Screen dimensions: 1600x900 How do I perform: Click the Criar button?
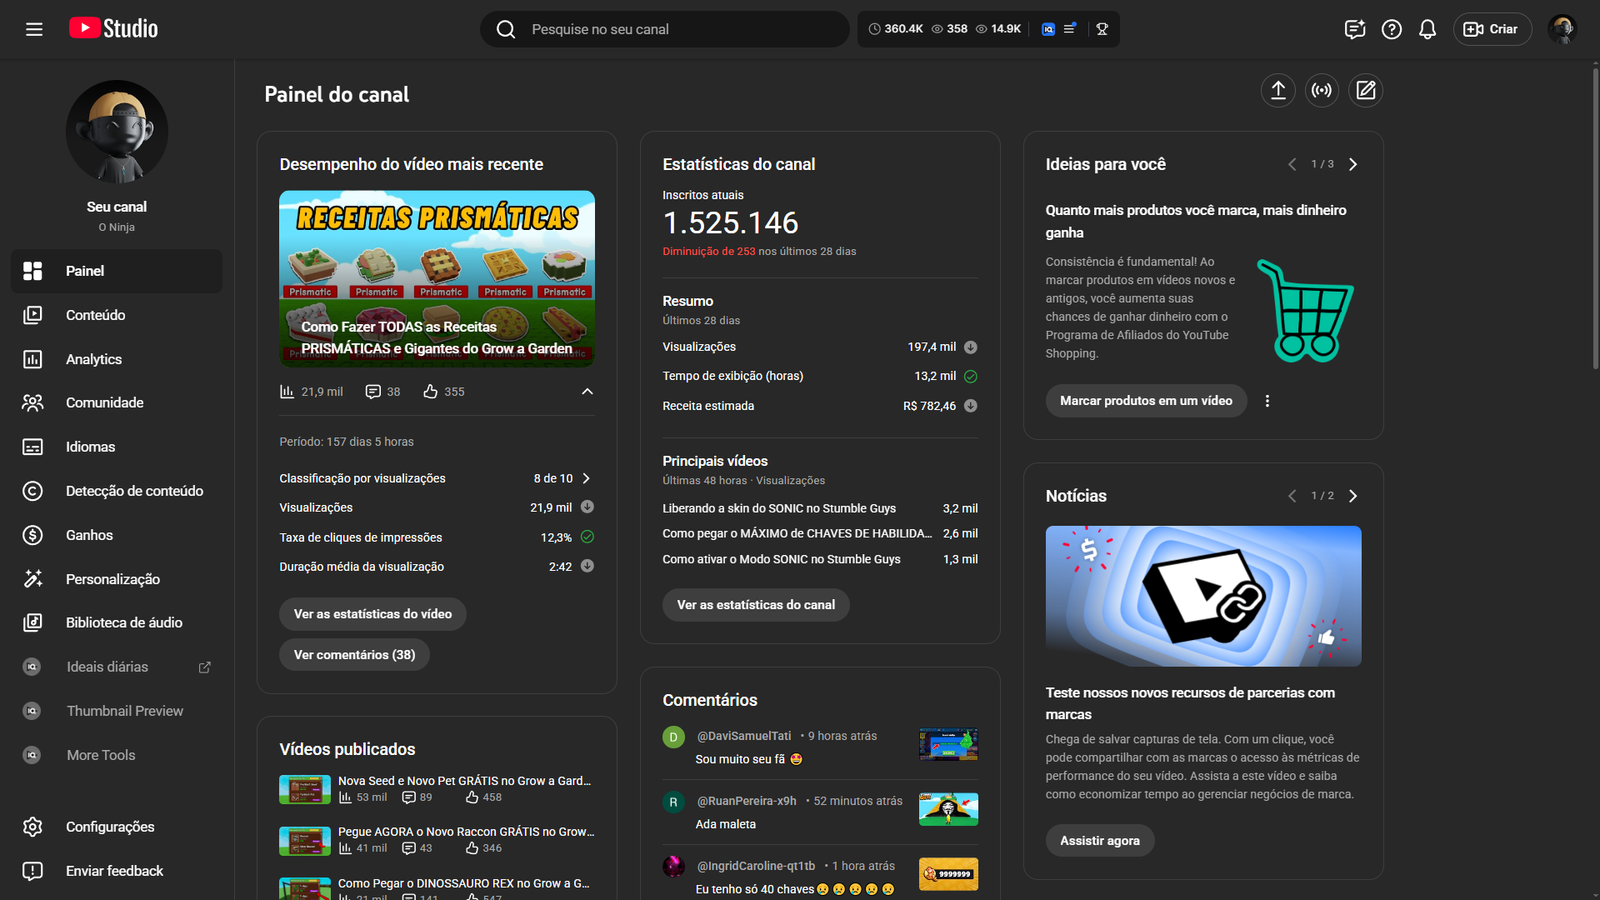pyautogui.click(x=1491, y=29)
